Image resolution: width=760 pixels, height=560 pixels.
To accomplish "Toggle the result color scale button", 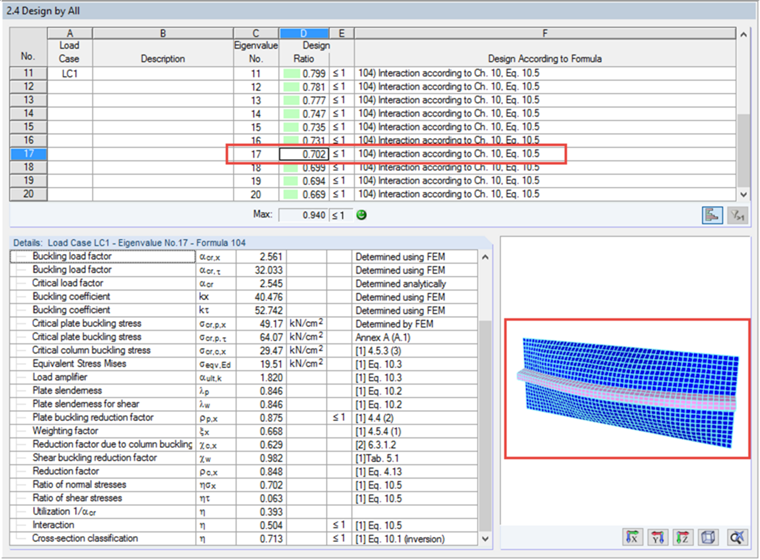I will [x=712, y=215].
